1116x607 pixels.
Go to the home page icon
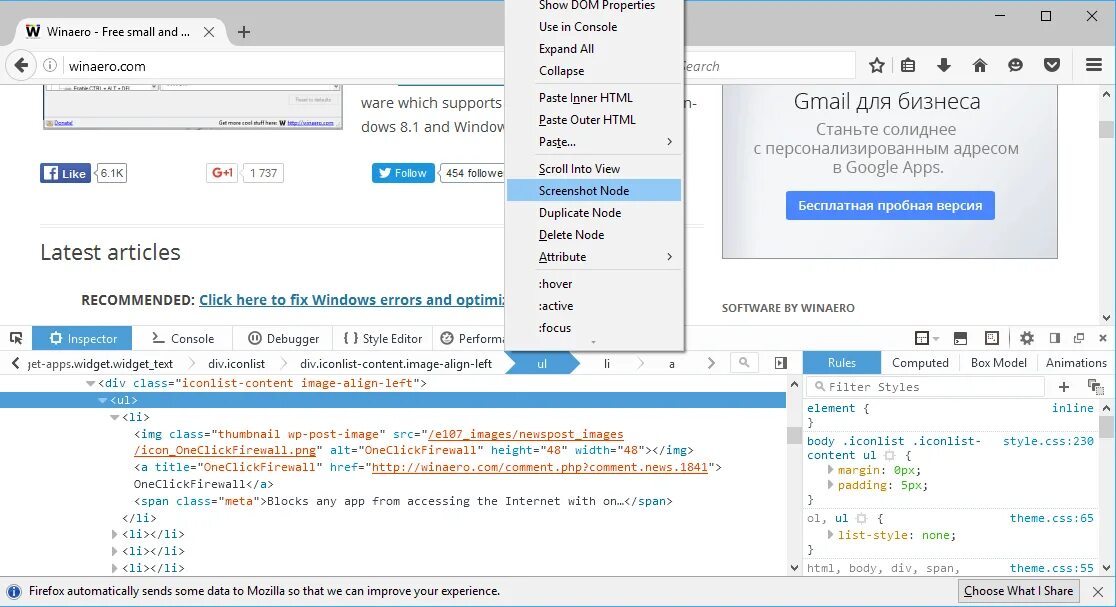pos(980,65)
